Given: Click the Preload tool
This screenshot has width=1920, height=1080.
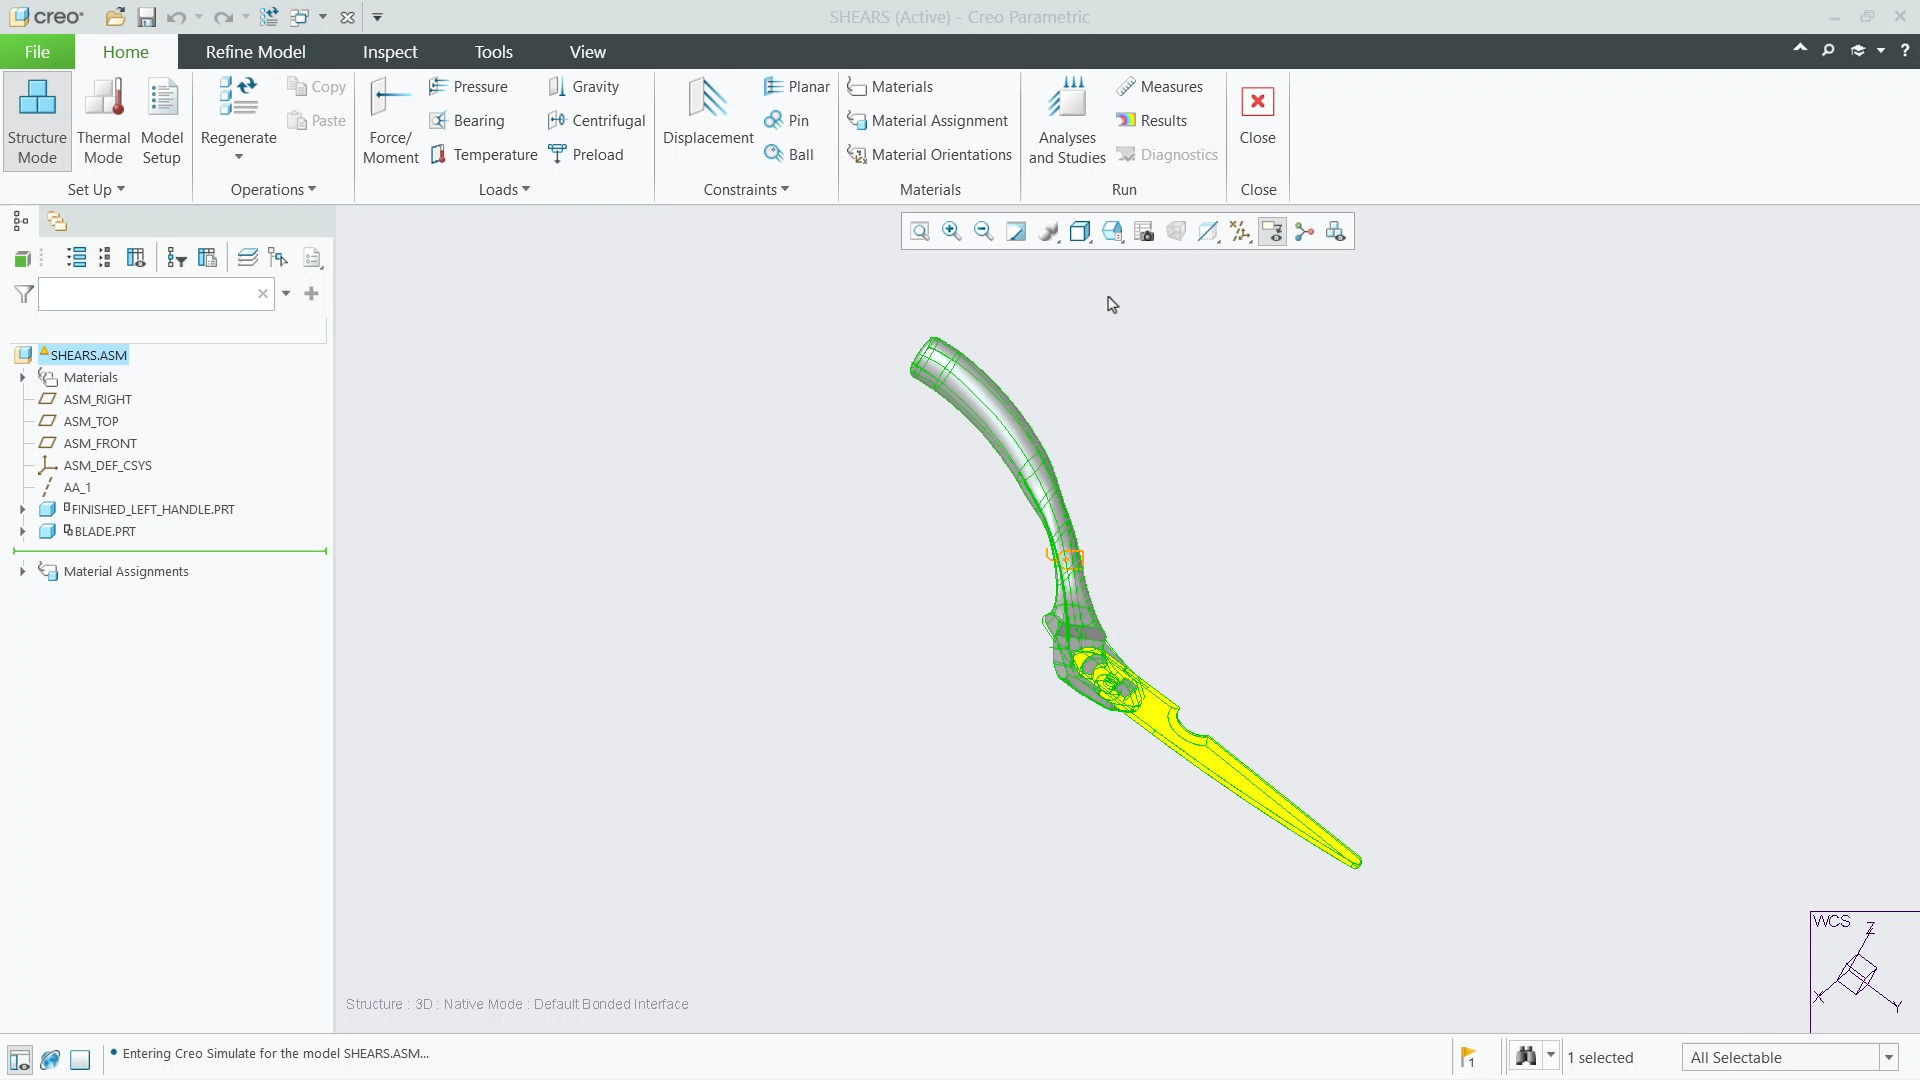Looking at the screenshot, I should pos(586,155).
